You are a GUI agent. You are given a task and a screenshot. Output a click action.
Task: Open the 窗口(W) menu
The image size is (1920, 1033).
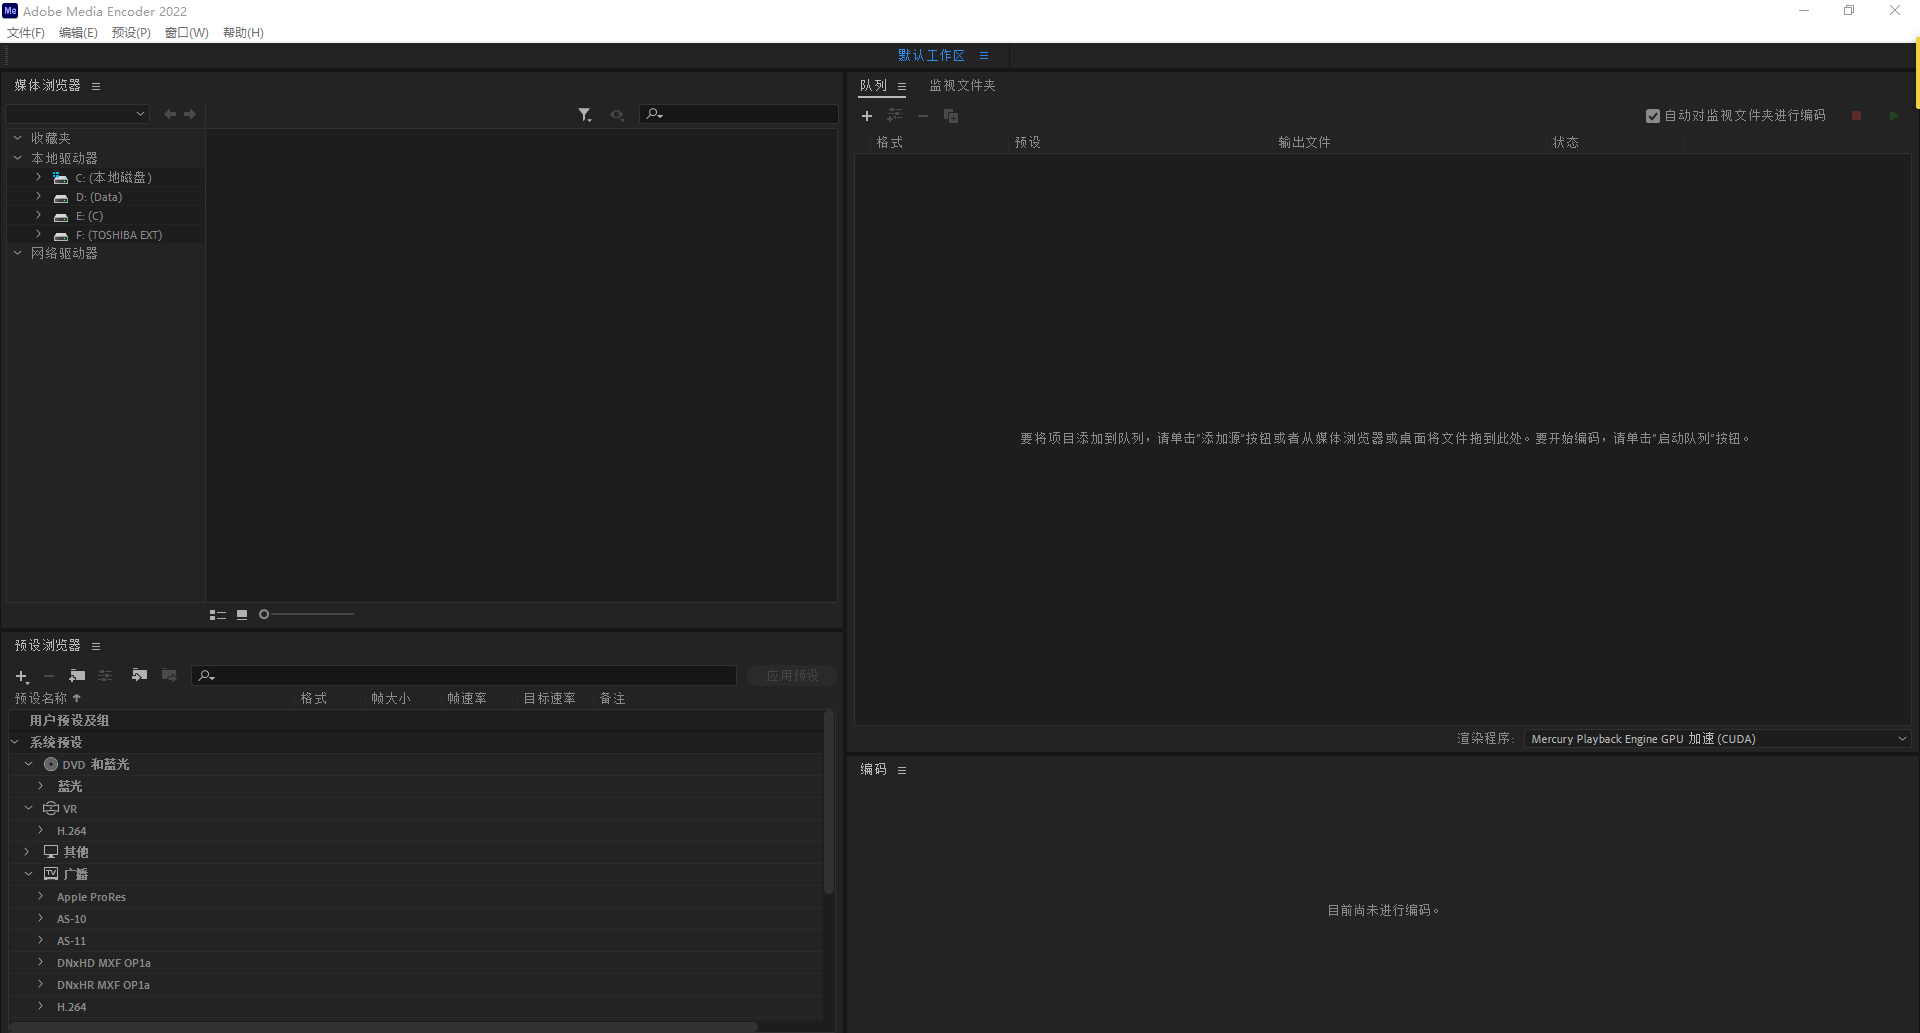tap(187, 33)
